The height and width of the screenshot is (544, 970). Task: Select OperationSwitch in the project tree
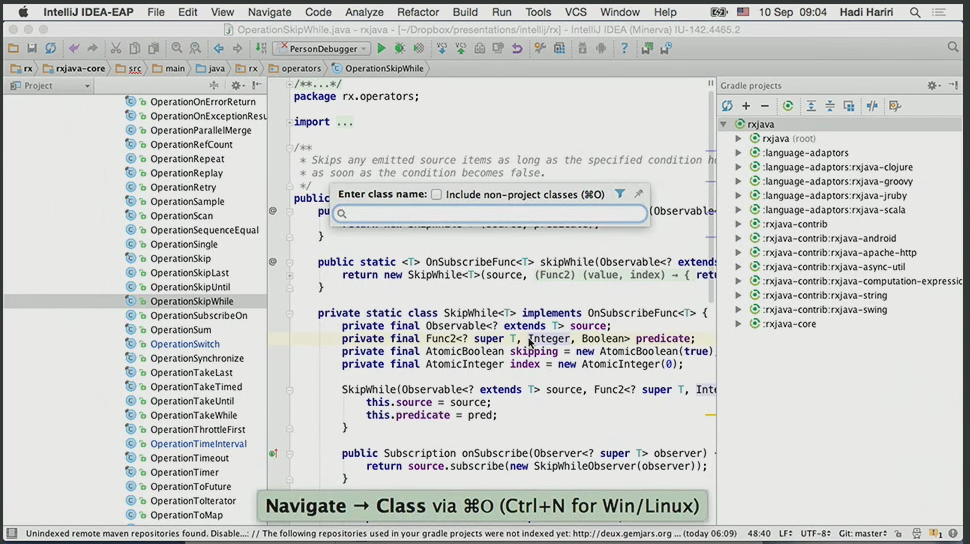[184, 344]
